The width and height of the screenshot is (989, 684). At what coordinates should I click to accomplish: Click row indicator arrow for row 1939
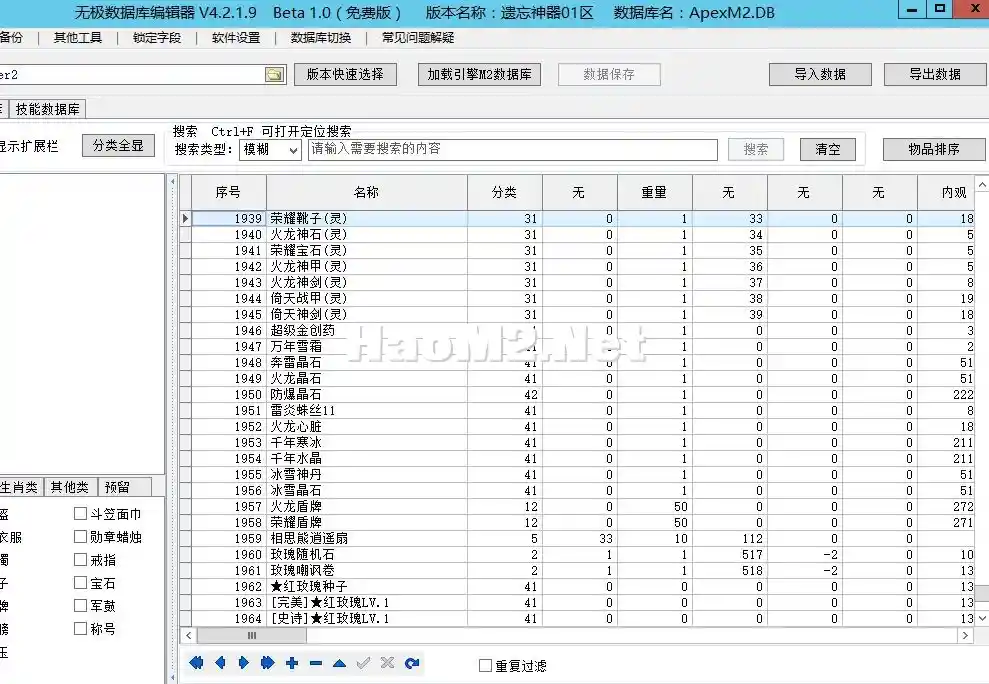click(x=185, y=218)
